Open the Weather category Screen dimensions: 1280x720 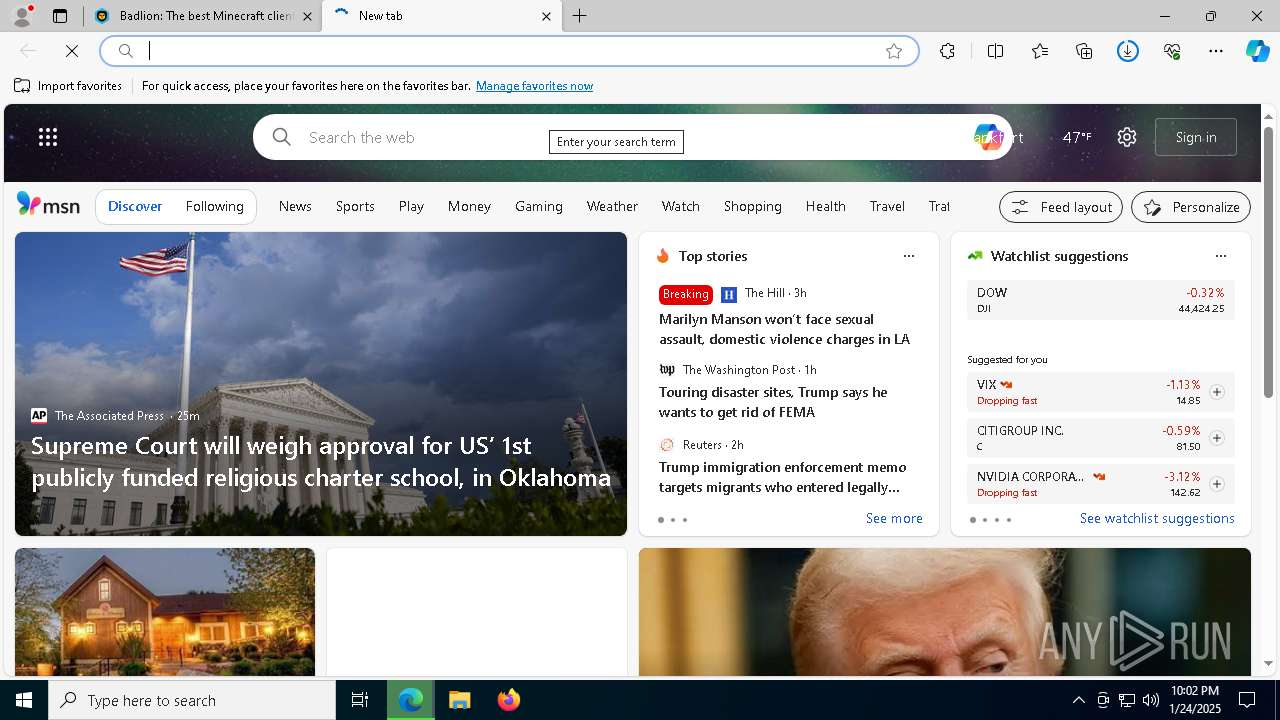(x=612, y=206)
